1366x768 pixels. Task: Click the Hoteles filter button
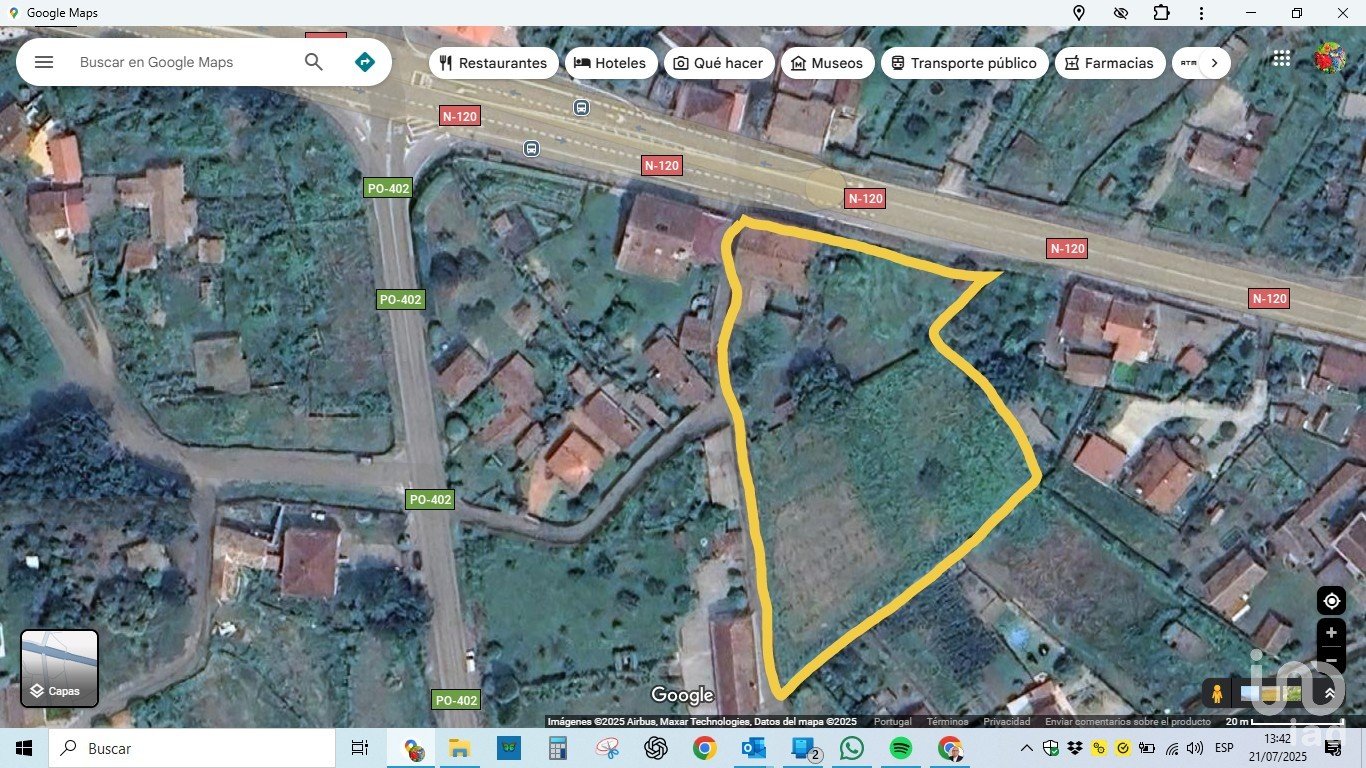coord(610,63)
